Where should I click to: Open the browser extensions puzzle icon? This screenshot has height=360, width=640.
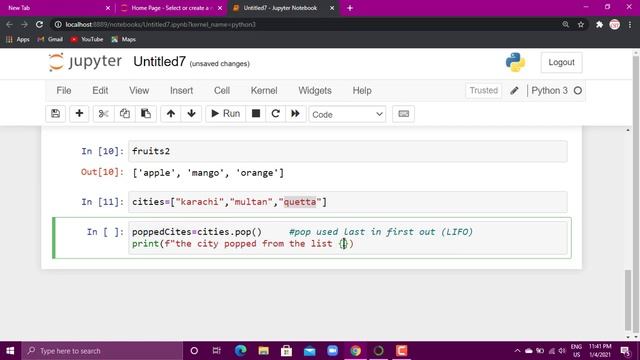coord(599,24)
